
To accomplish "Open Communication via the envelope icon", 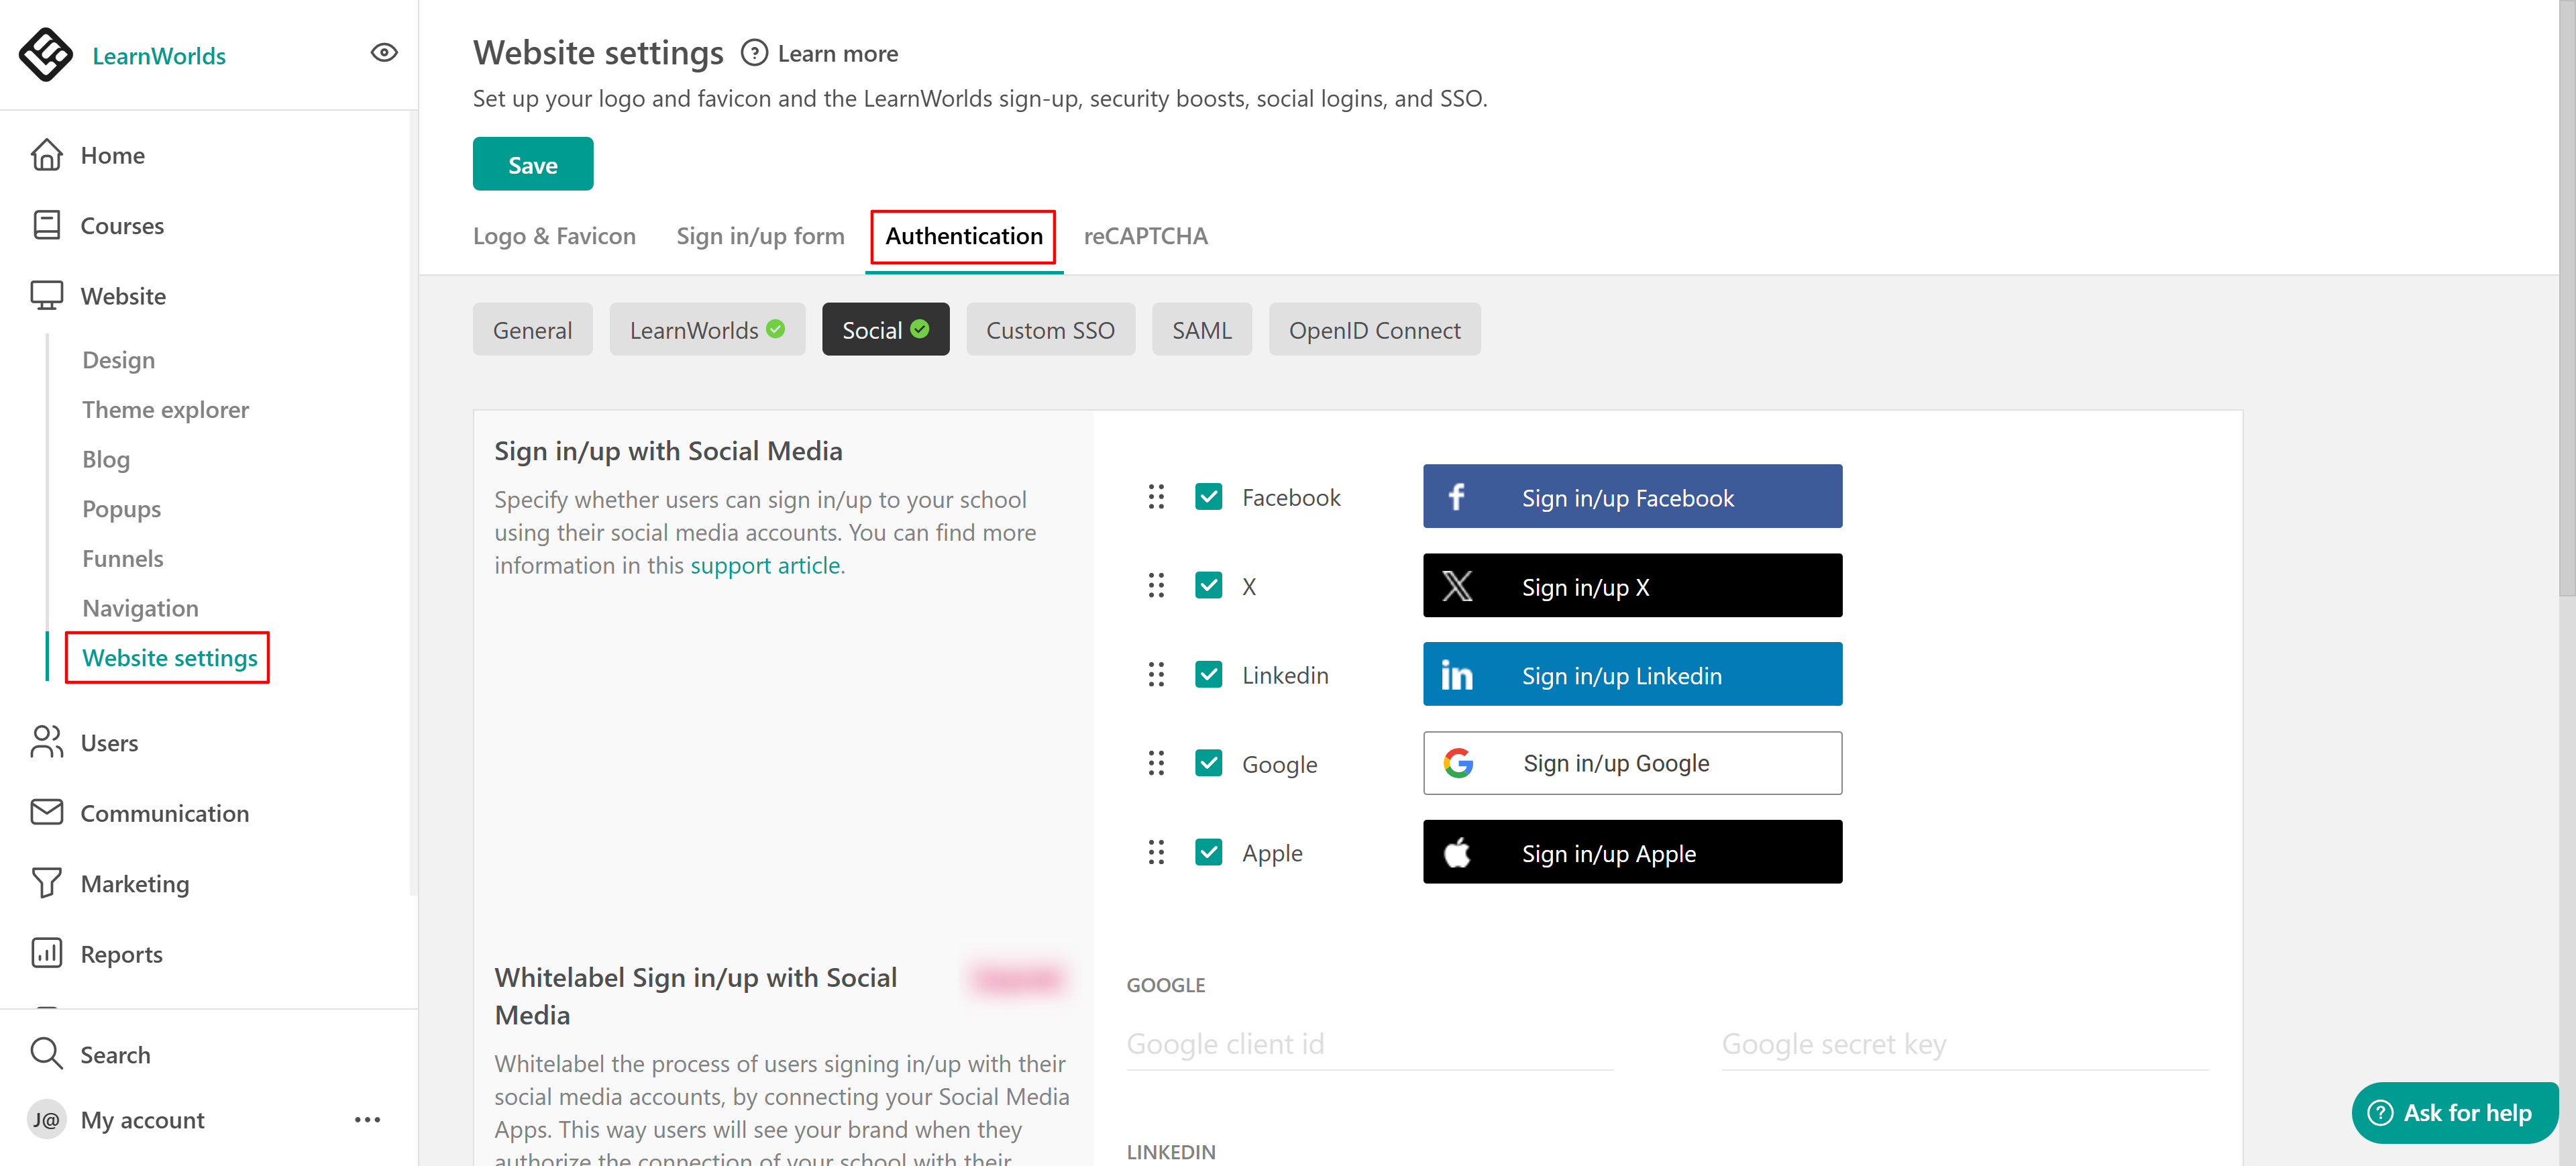I will point(46,812).
